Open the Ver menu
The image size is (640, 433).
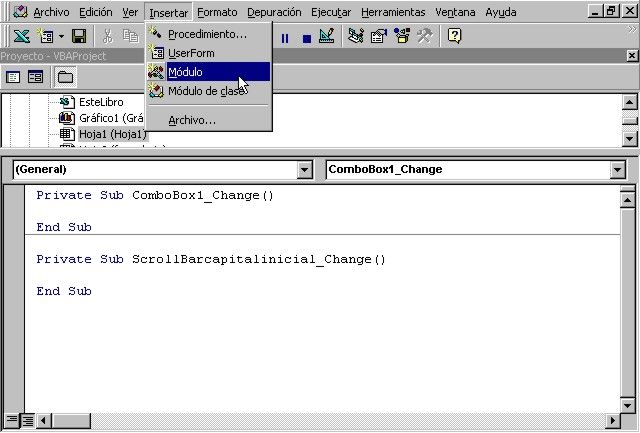tap(130, 12)
